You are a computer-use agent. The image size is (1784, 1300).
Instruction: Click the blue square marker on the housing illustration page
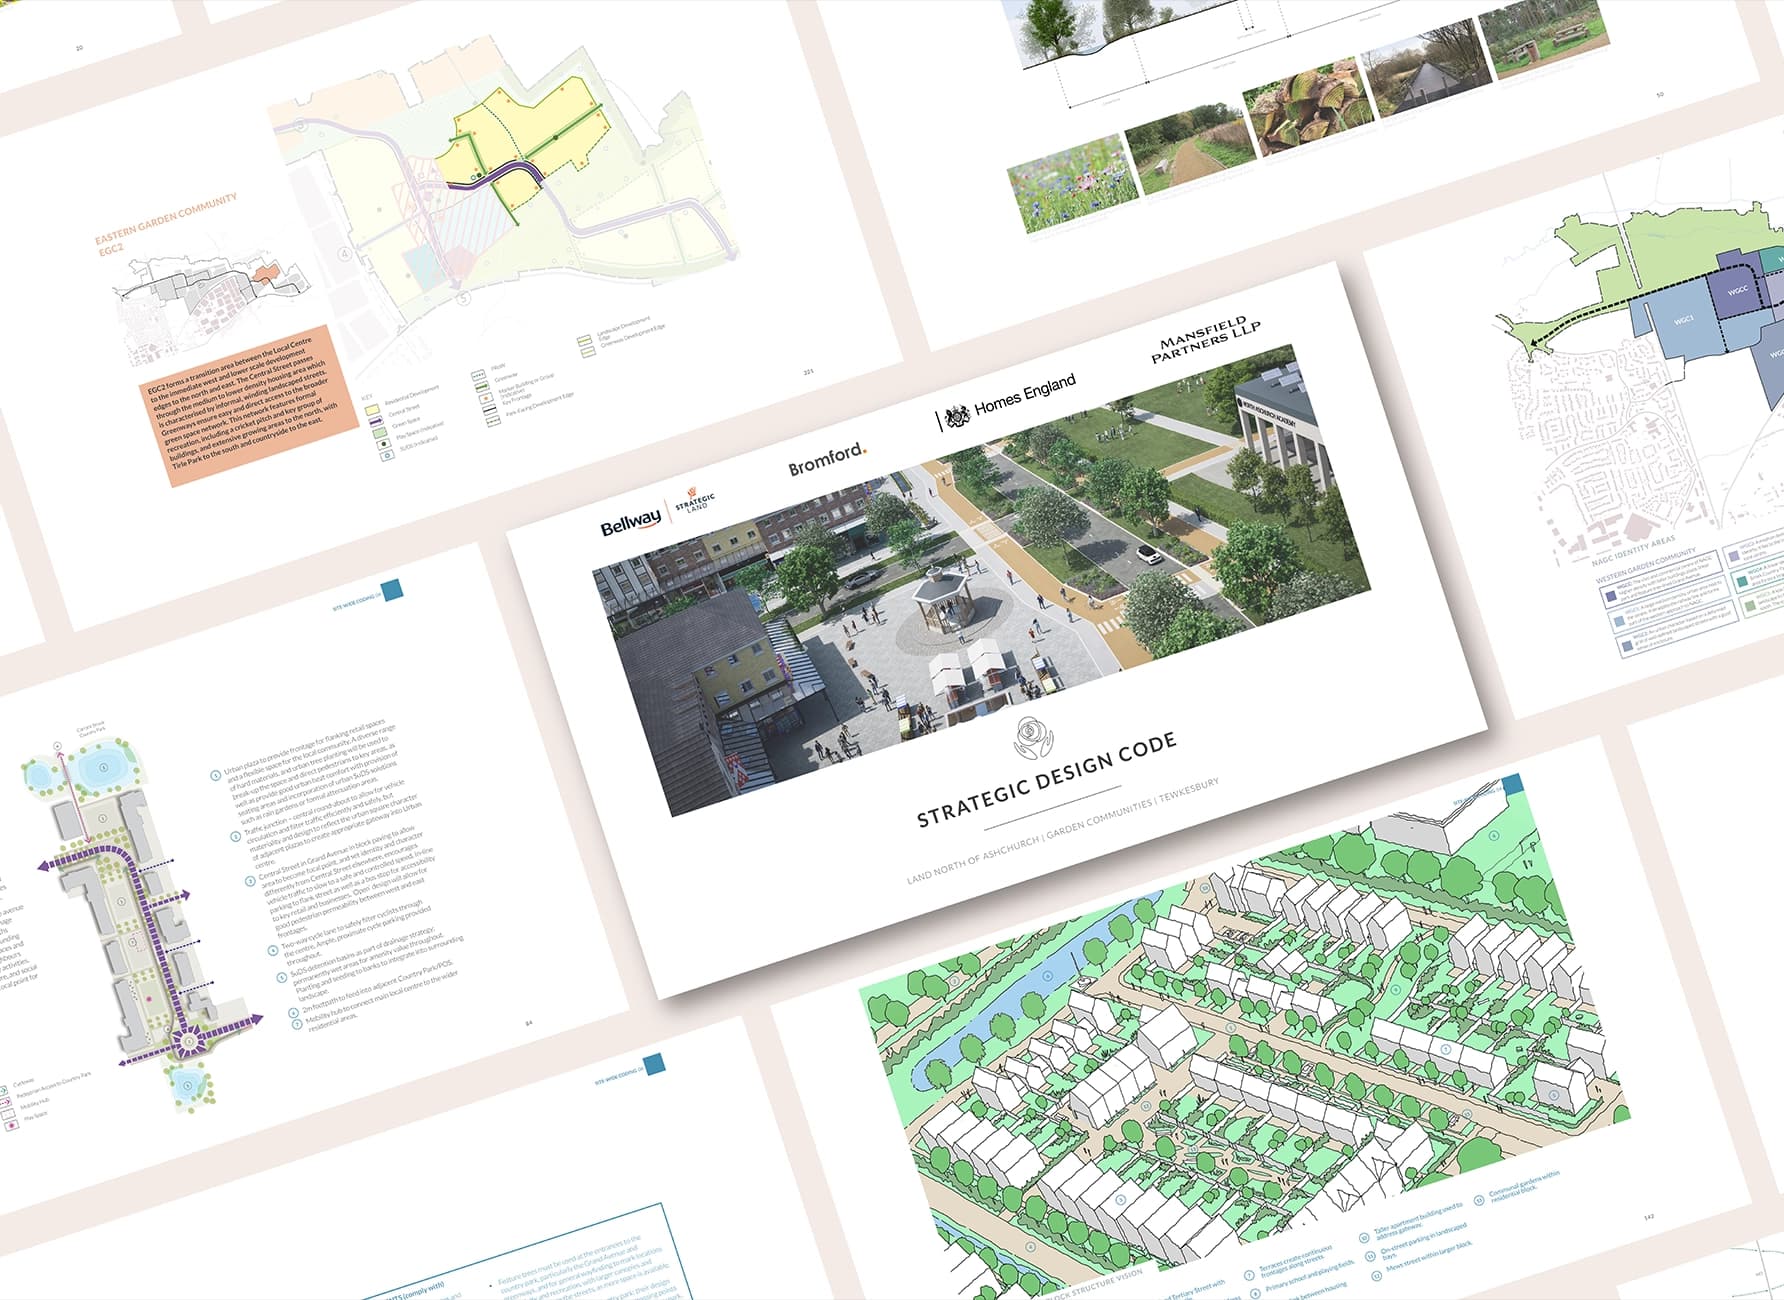point(1512,785)
